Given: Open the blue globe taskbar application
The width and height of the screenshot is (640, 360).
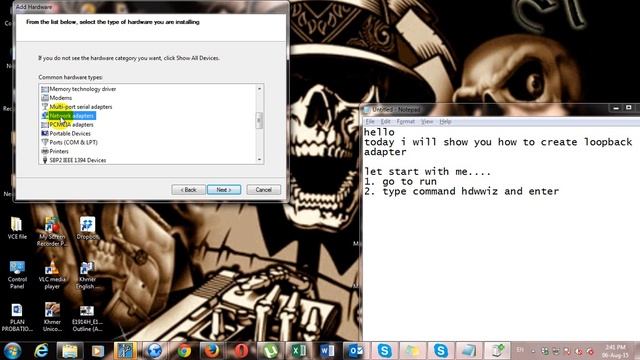Looking at the screenshot, I should (155, 351).
